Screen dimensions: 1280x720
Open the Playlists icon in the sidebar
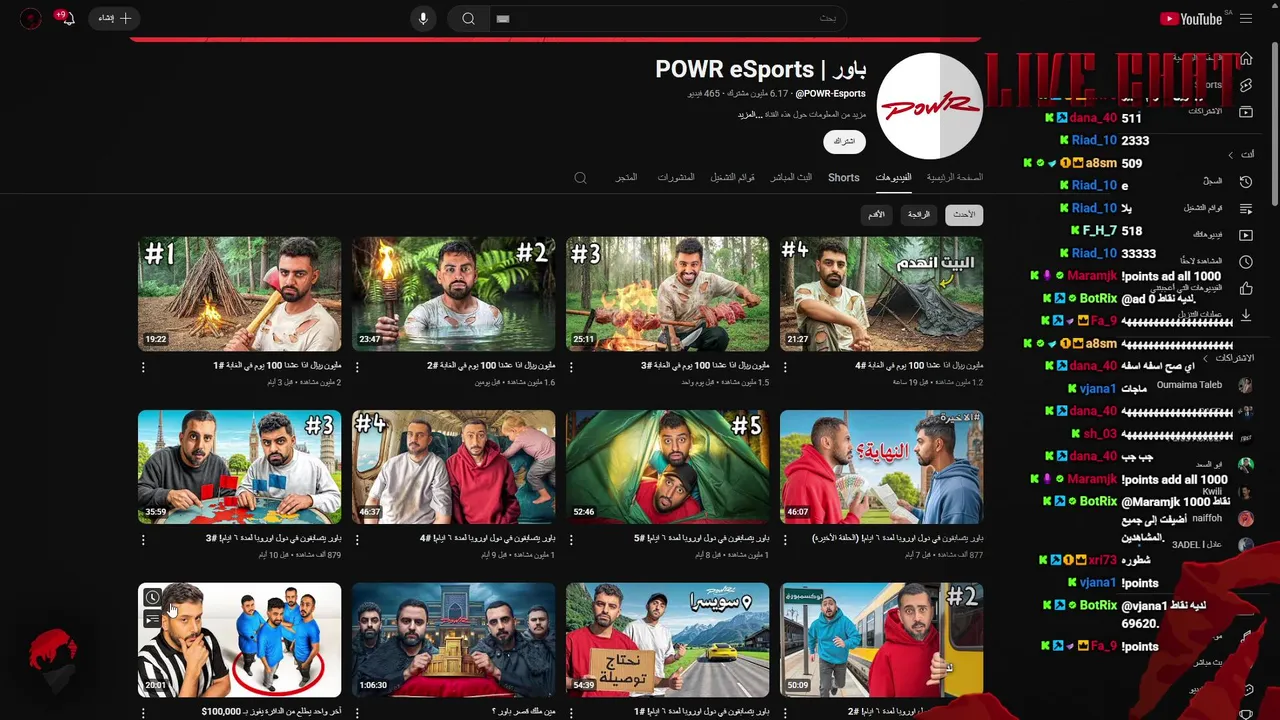(1246, 209)
